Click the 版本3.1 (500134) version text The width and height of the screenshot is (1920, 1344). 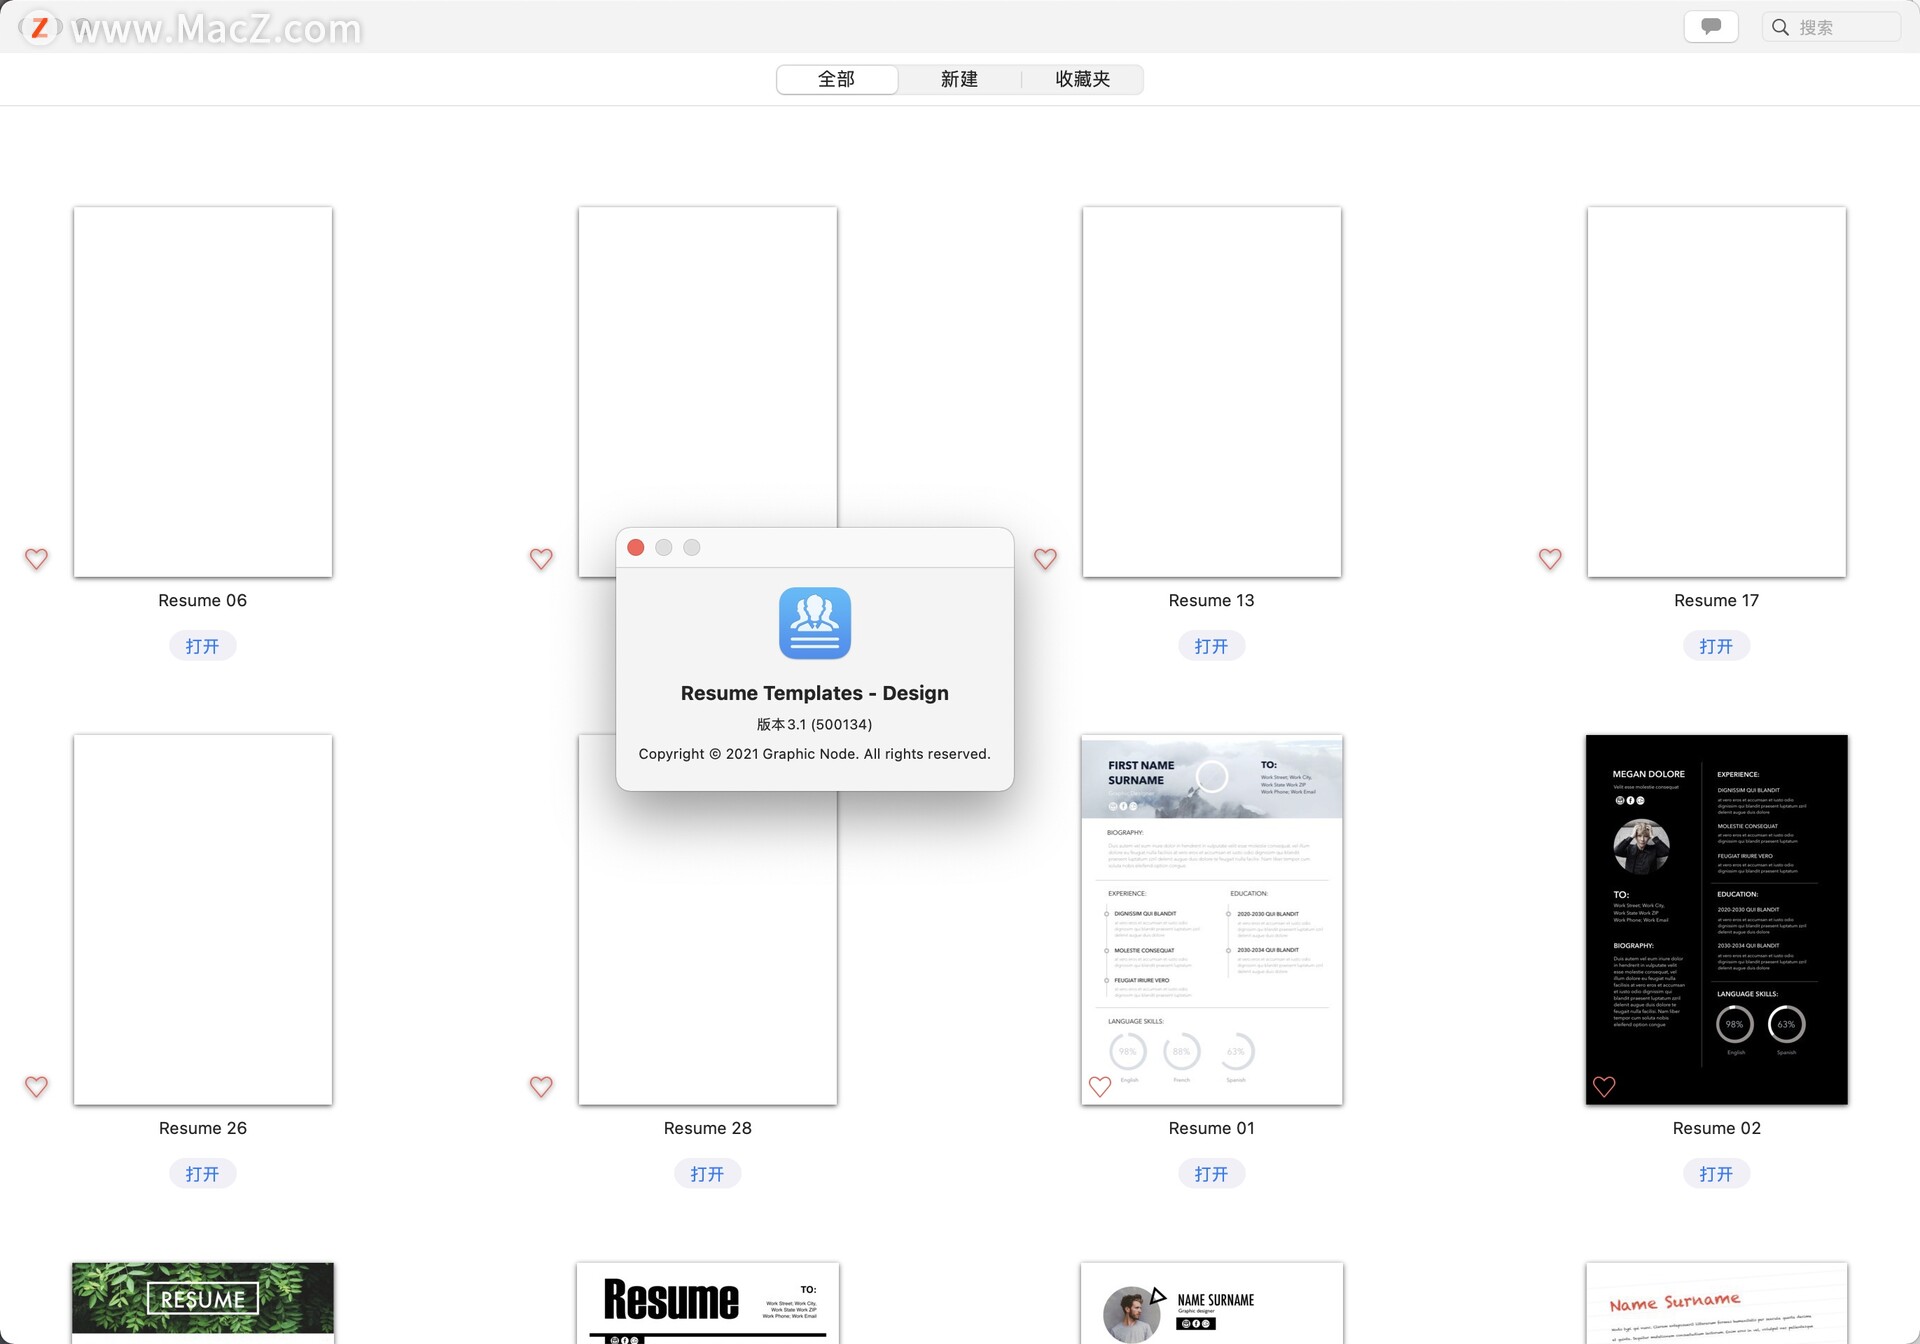pyautogui.click(x=814, y=724)
